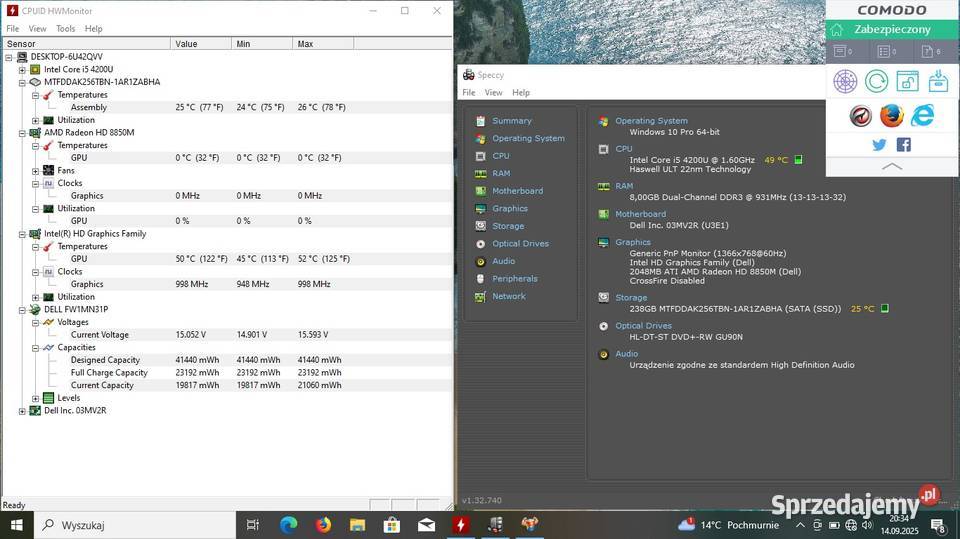Click the Comodo update circular arrow icon
Viewport: 960px width, 539px height.
pos(876,82)
